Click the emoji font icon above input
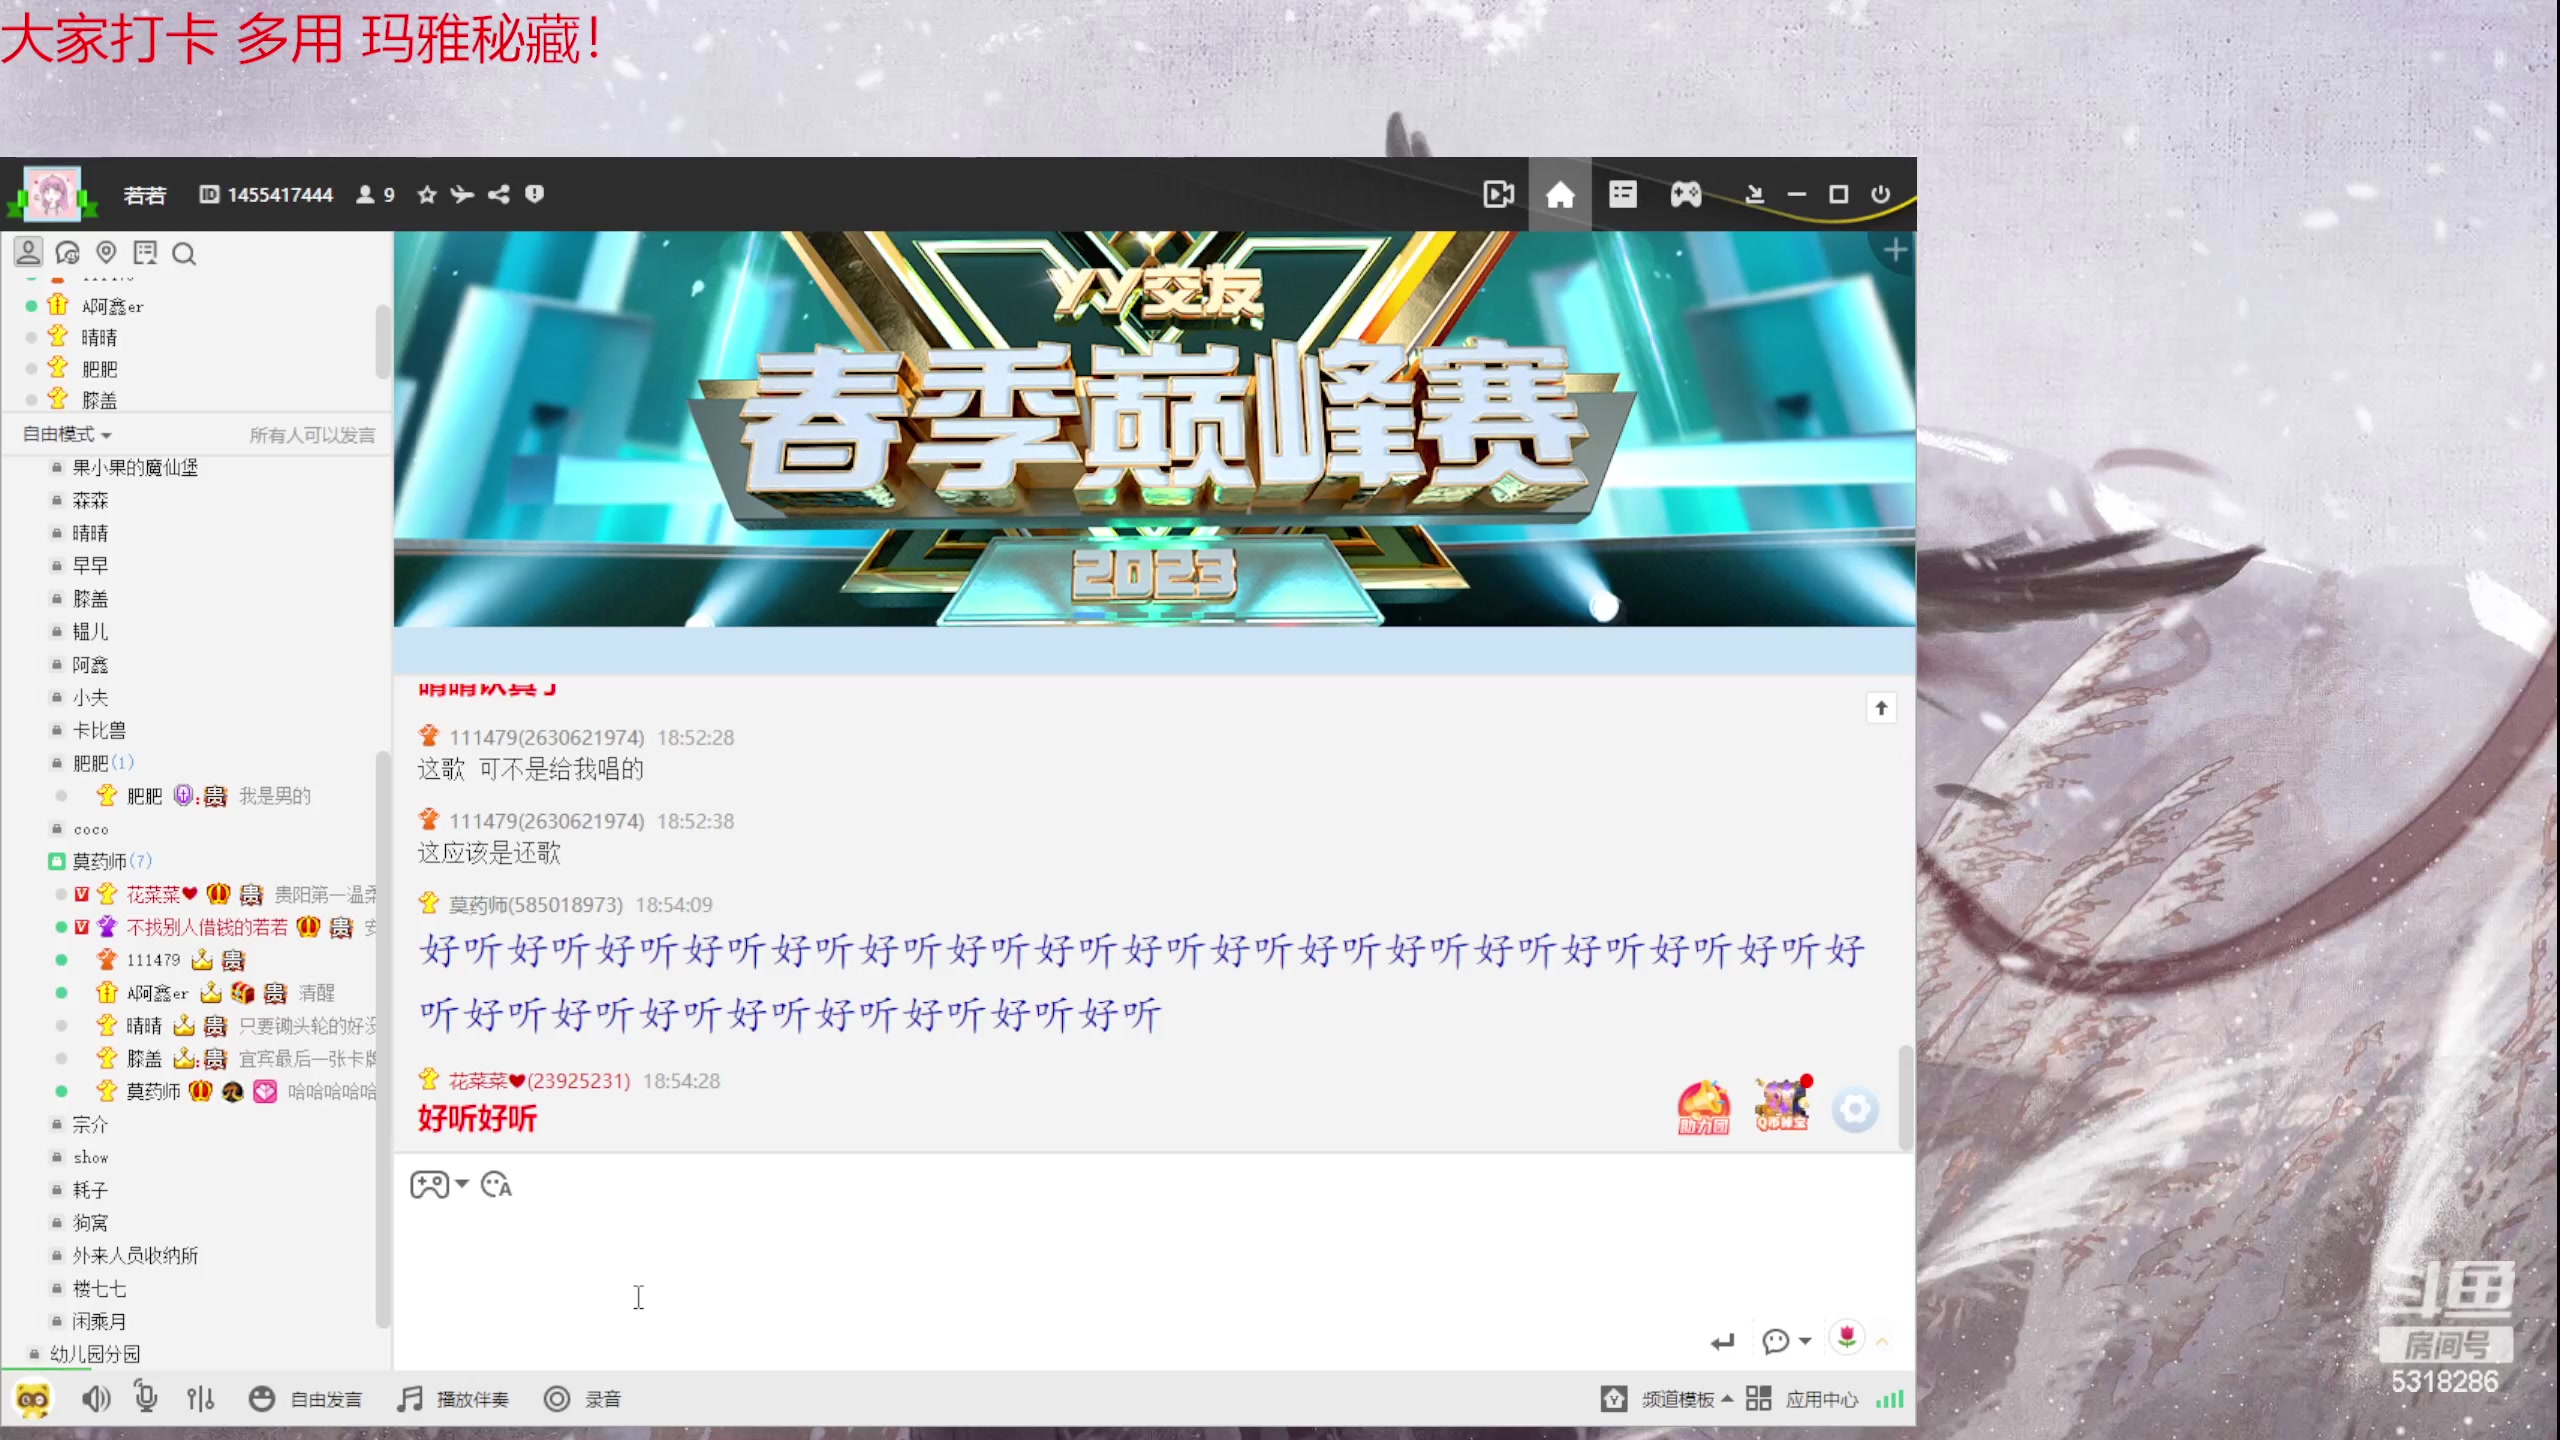Screen dimensions: 2560x1440 496,1185
